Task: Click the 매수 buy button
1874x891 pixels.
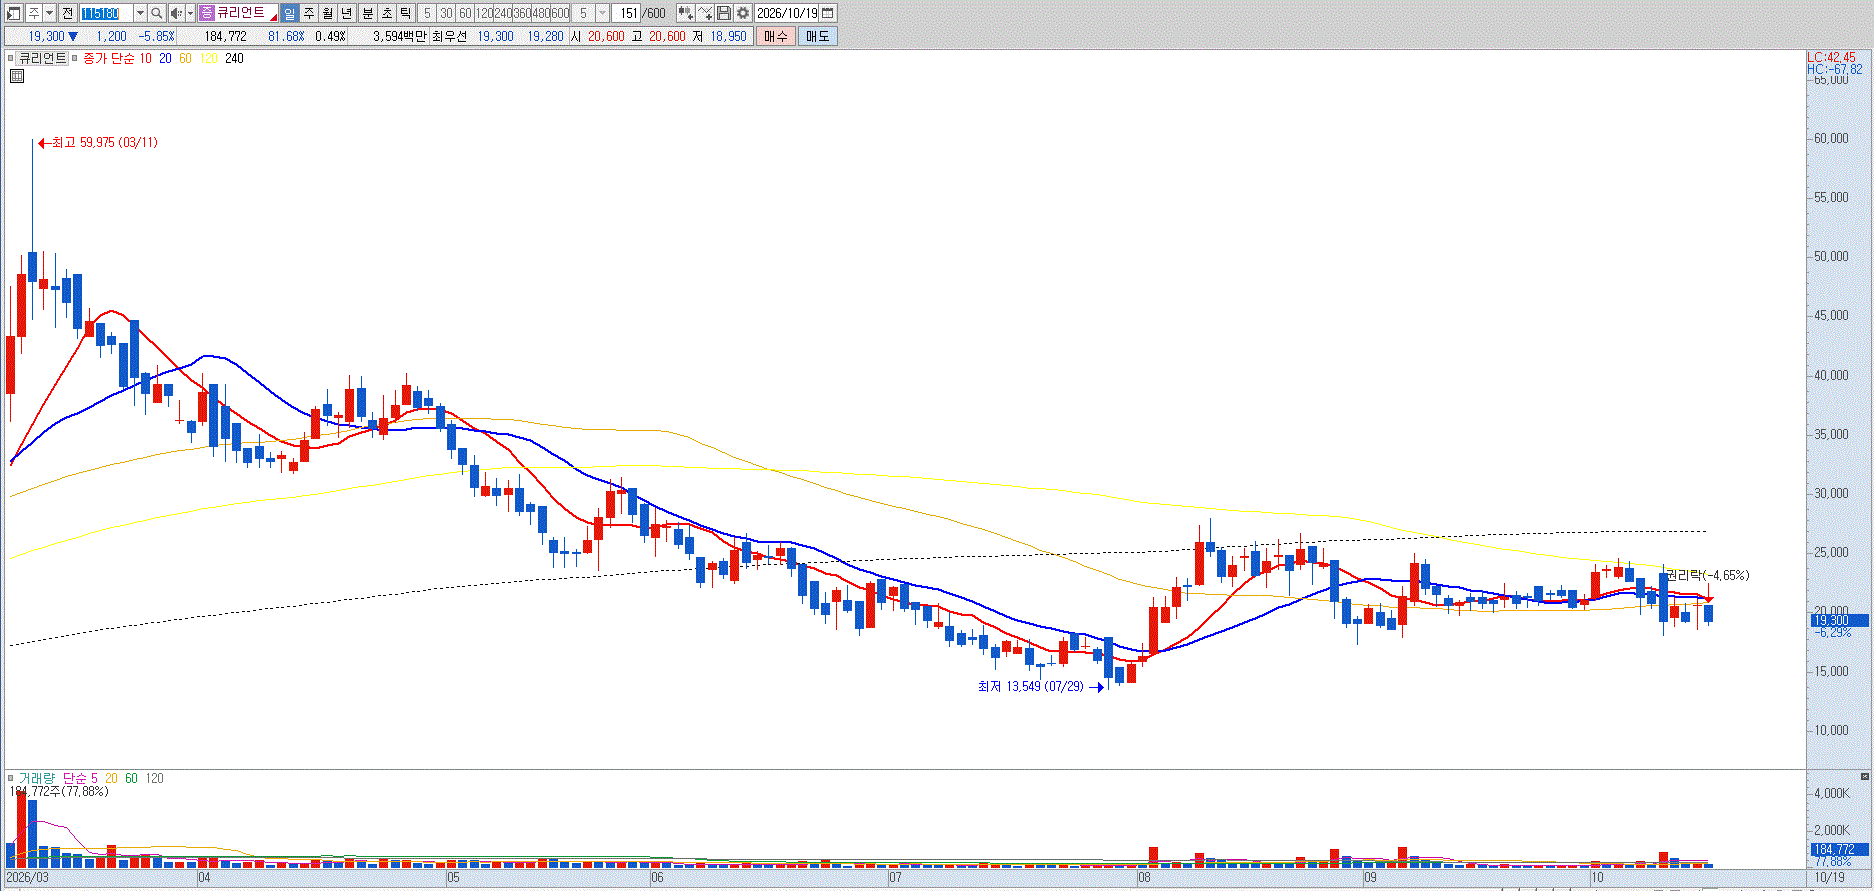Action: (775, 36)
